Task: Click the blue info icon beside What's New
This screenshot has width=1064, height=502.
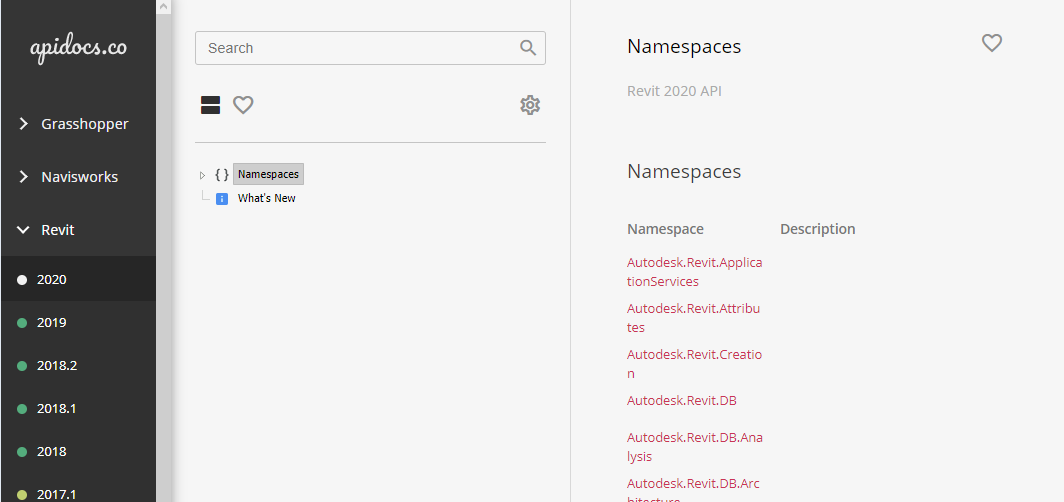Action: [x=222, y=199]
